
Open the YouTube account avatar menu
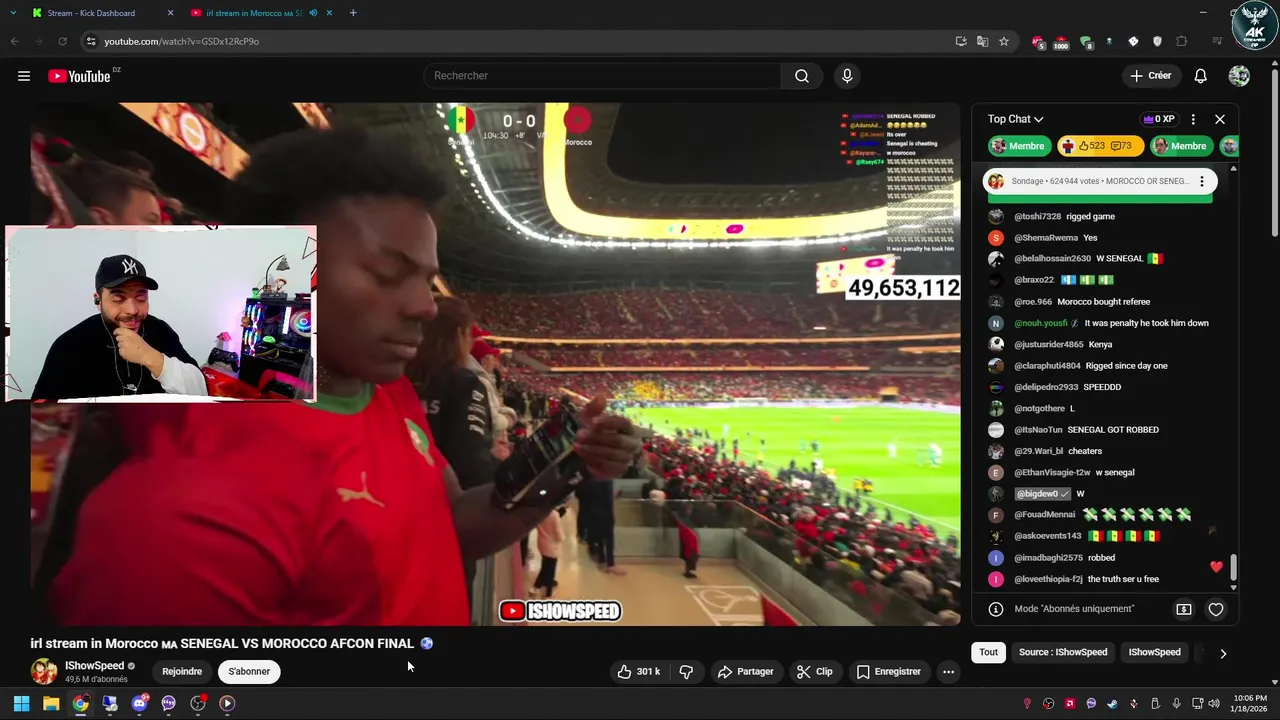pyautogui.click(x=1239, y=76)
